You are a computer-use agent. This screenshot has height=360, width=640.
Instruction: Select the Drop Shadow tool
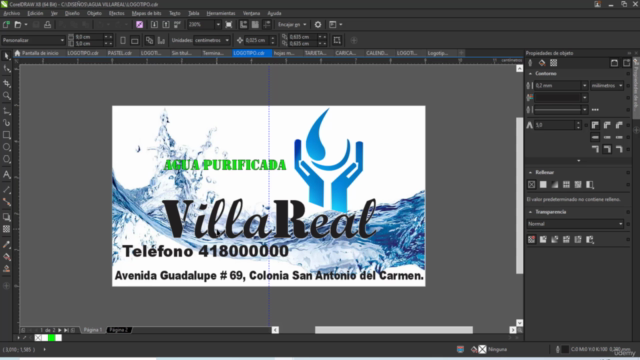[x=7, y=217]
